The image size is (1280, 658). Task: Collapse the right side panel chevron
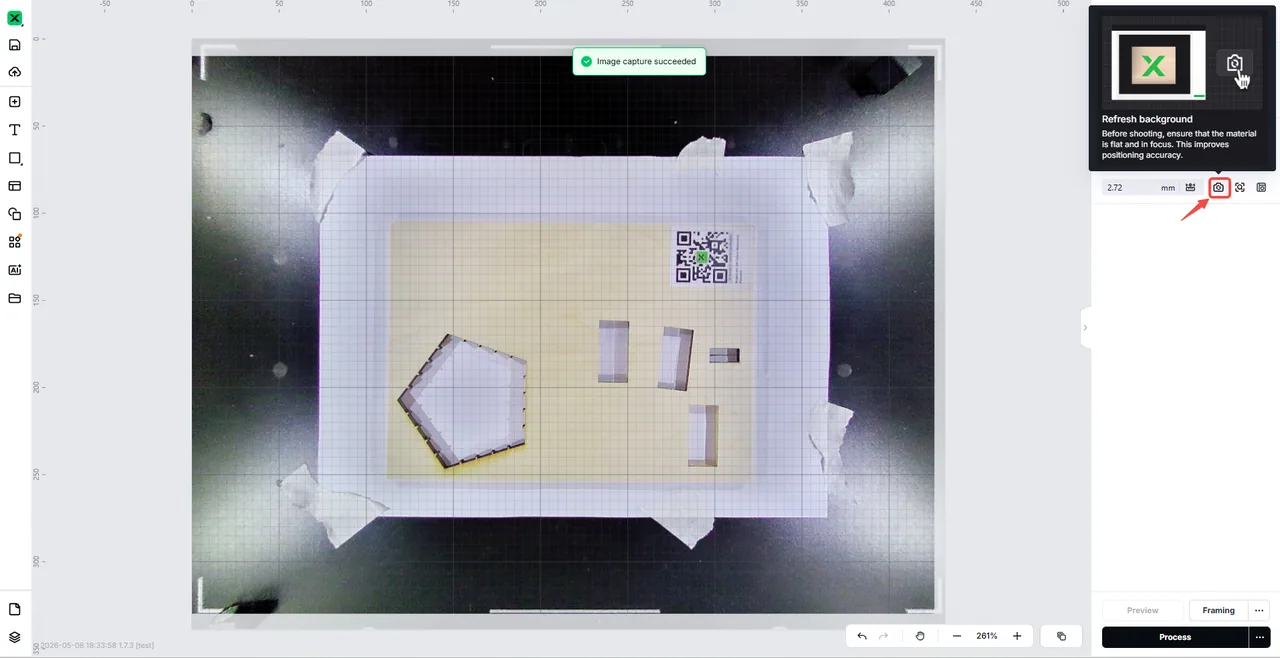click(1085, 328)
